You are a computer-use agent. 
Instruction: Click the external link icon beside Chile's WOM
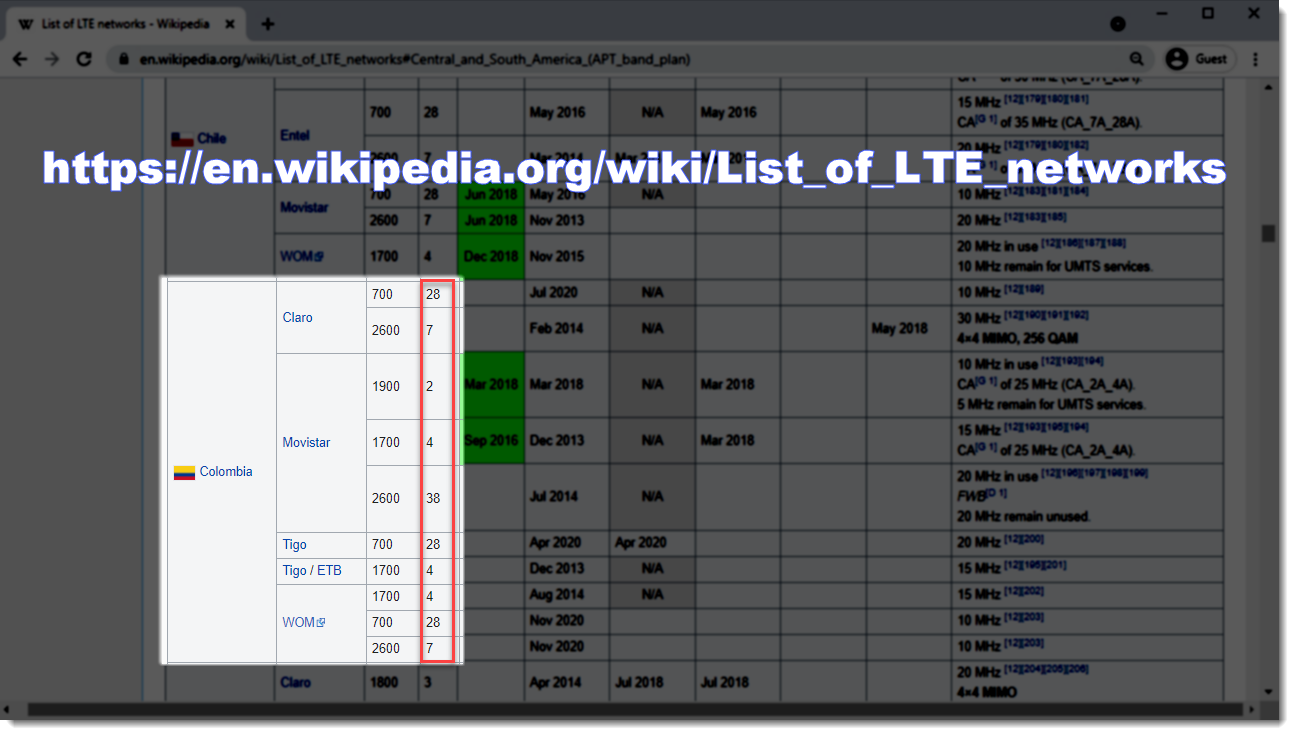click(x=319, y=257)
